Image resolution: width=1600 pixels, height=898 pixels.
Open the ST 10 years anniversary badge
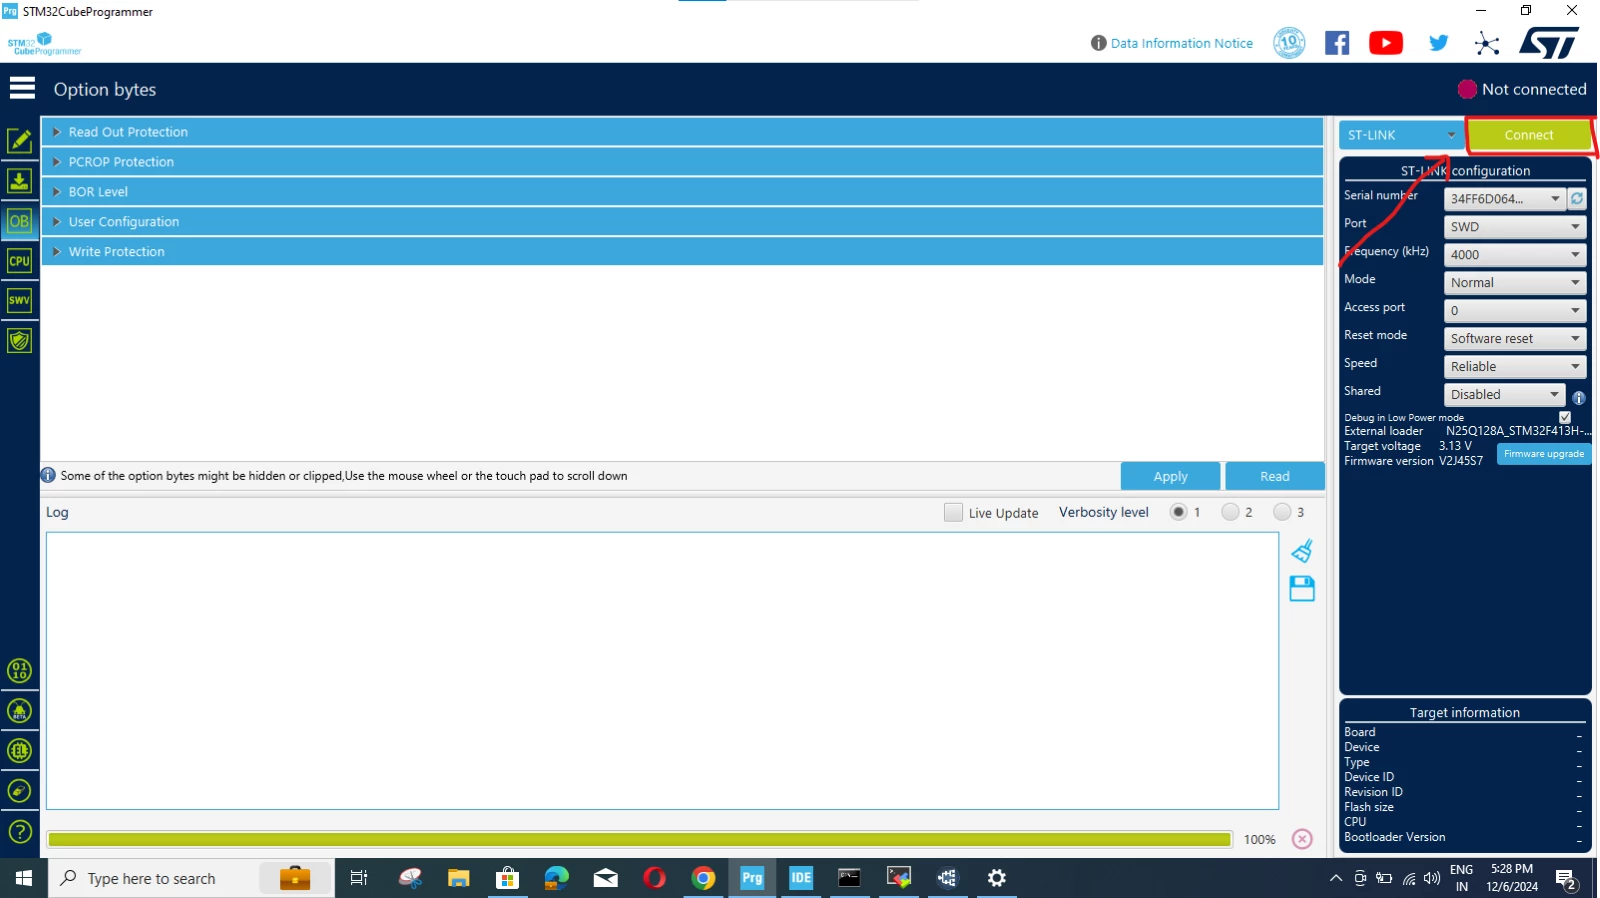(1289, 43)
